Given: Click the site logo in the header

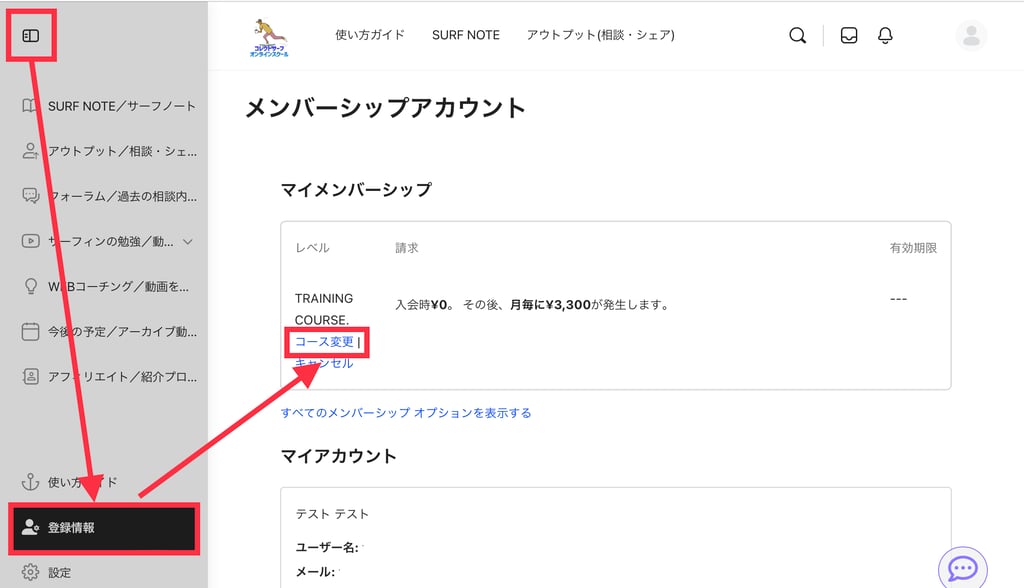Looking at the screenshot, I should [x=268, y=37].
